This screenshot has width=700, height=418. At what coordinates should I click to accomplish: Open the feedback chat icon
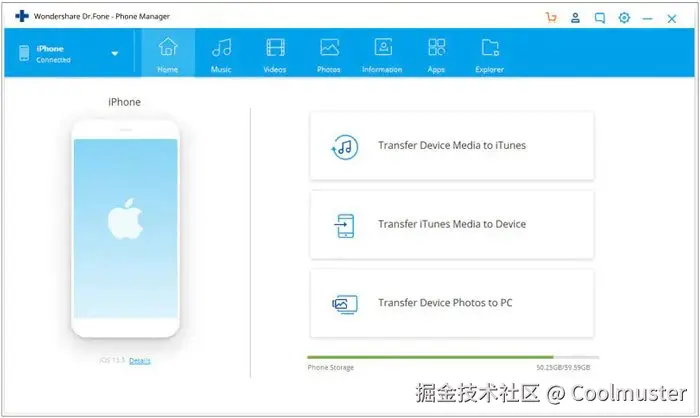point(600,18)
